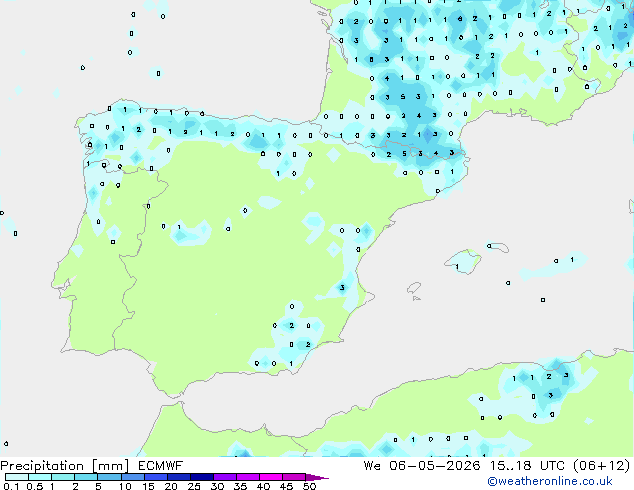The width and height of the screenshot is (634, 490).
Task: Click the '50' legend scale label
Action: click(309, 486)
